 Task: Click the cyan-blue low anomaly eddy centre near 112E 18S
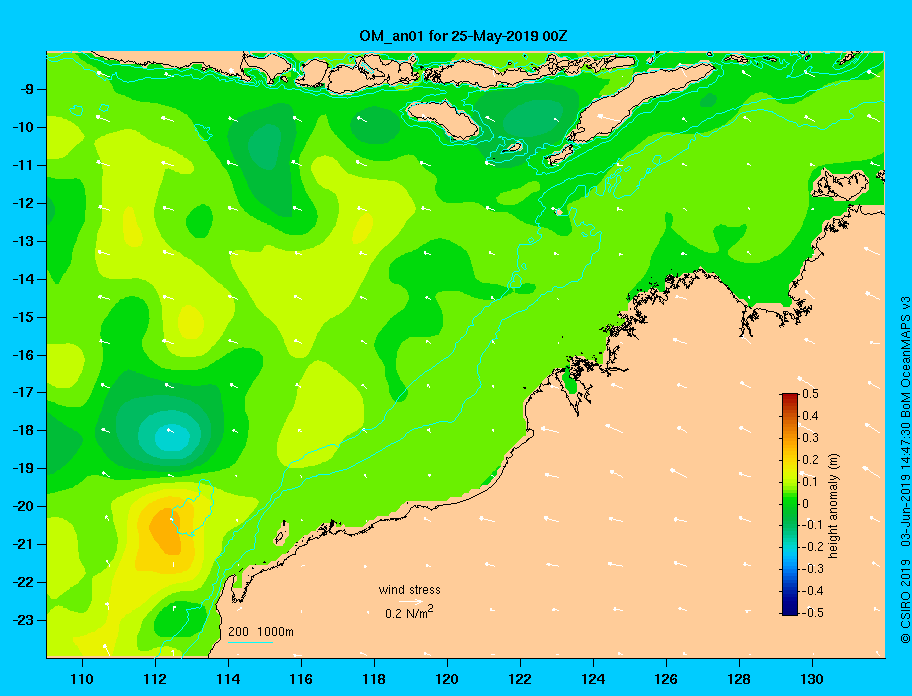[172, 436]
